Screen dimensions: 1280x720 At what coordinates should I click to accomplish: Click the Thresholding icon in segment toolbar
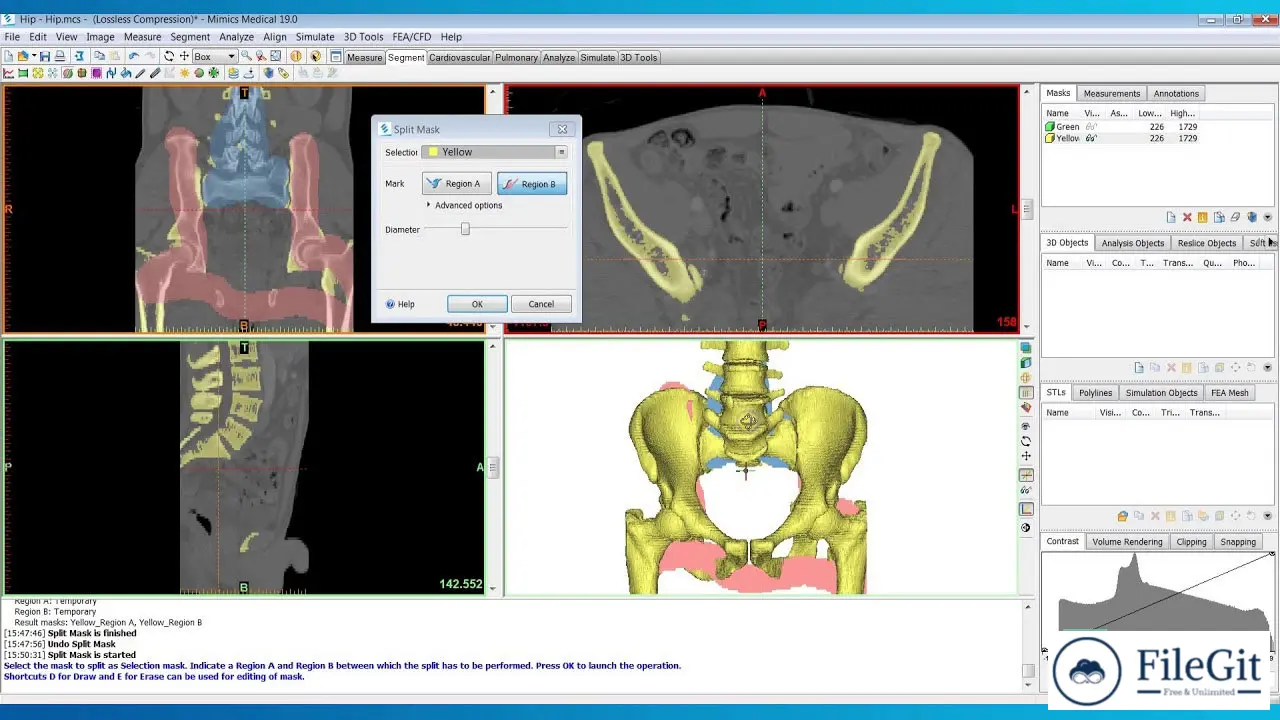coord(8,73)
